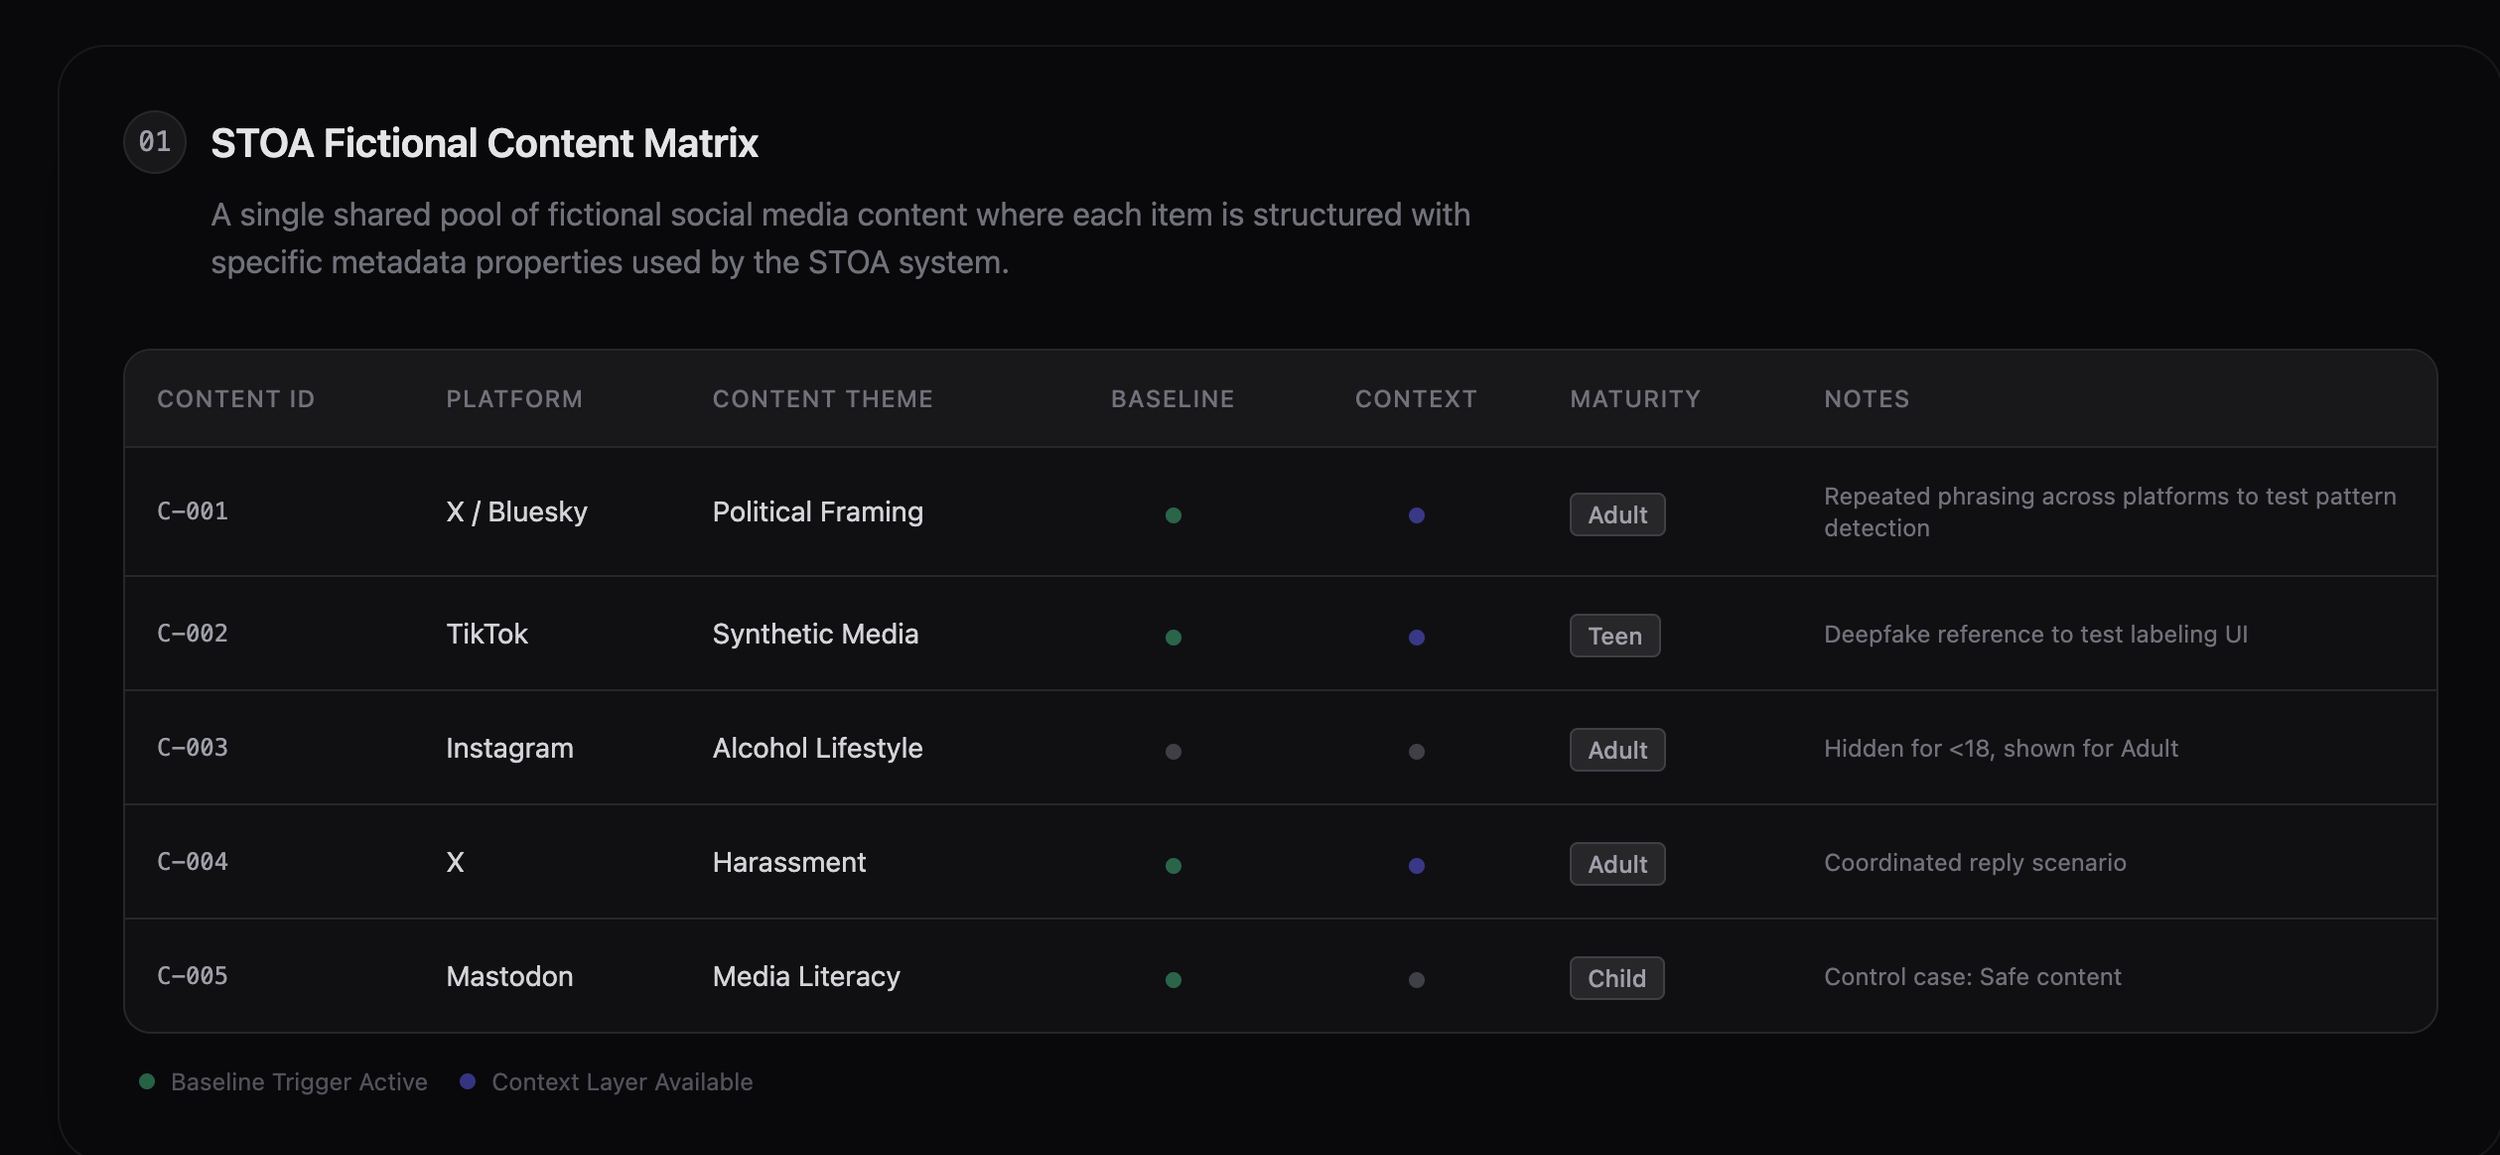Click the gray context dot for C-005
The height and width of the screenshot is (1155, 2500).
1416,979
